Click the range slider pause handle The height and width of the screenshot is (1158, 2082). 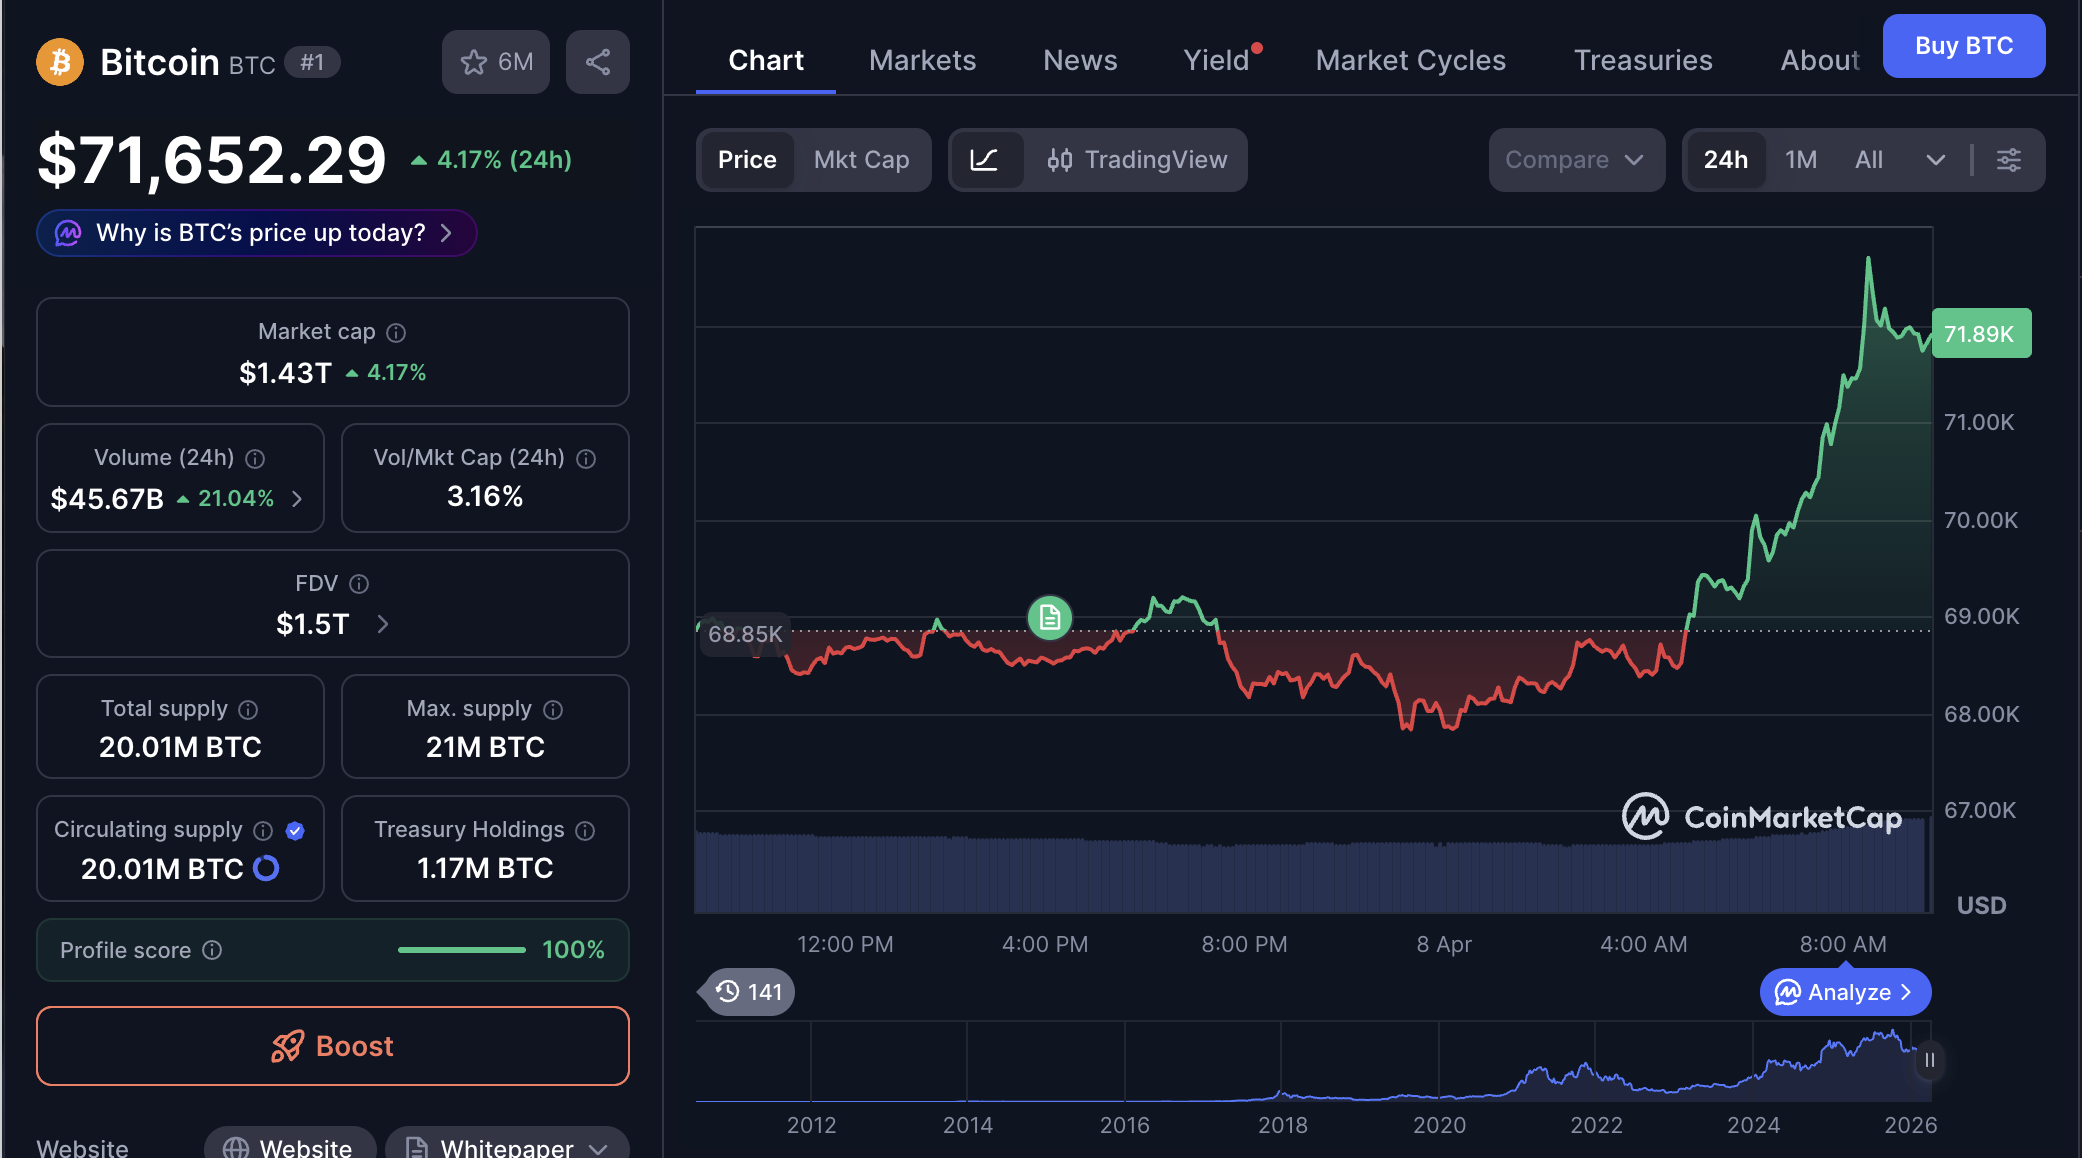1929,1060
